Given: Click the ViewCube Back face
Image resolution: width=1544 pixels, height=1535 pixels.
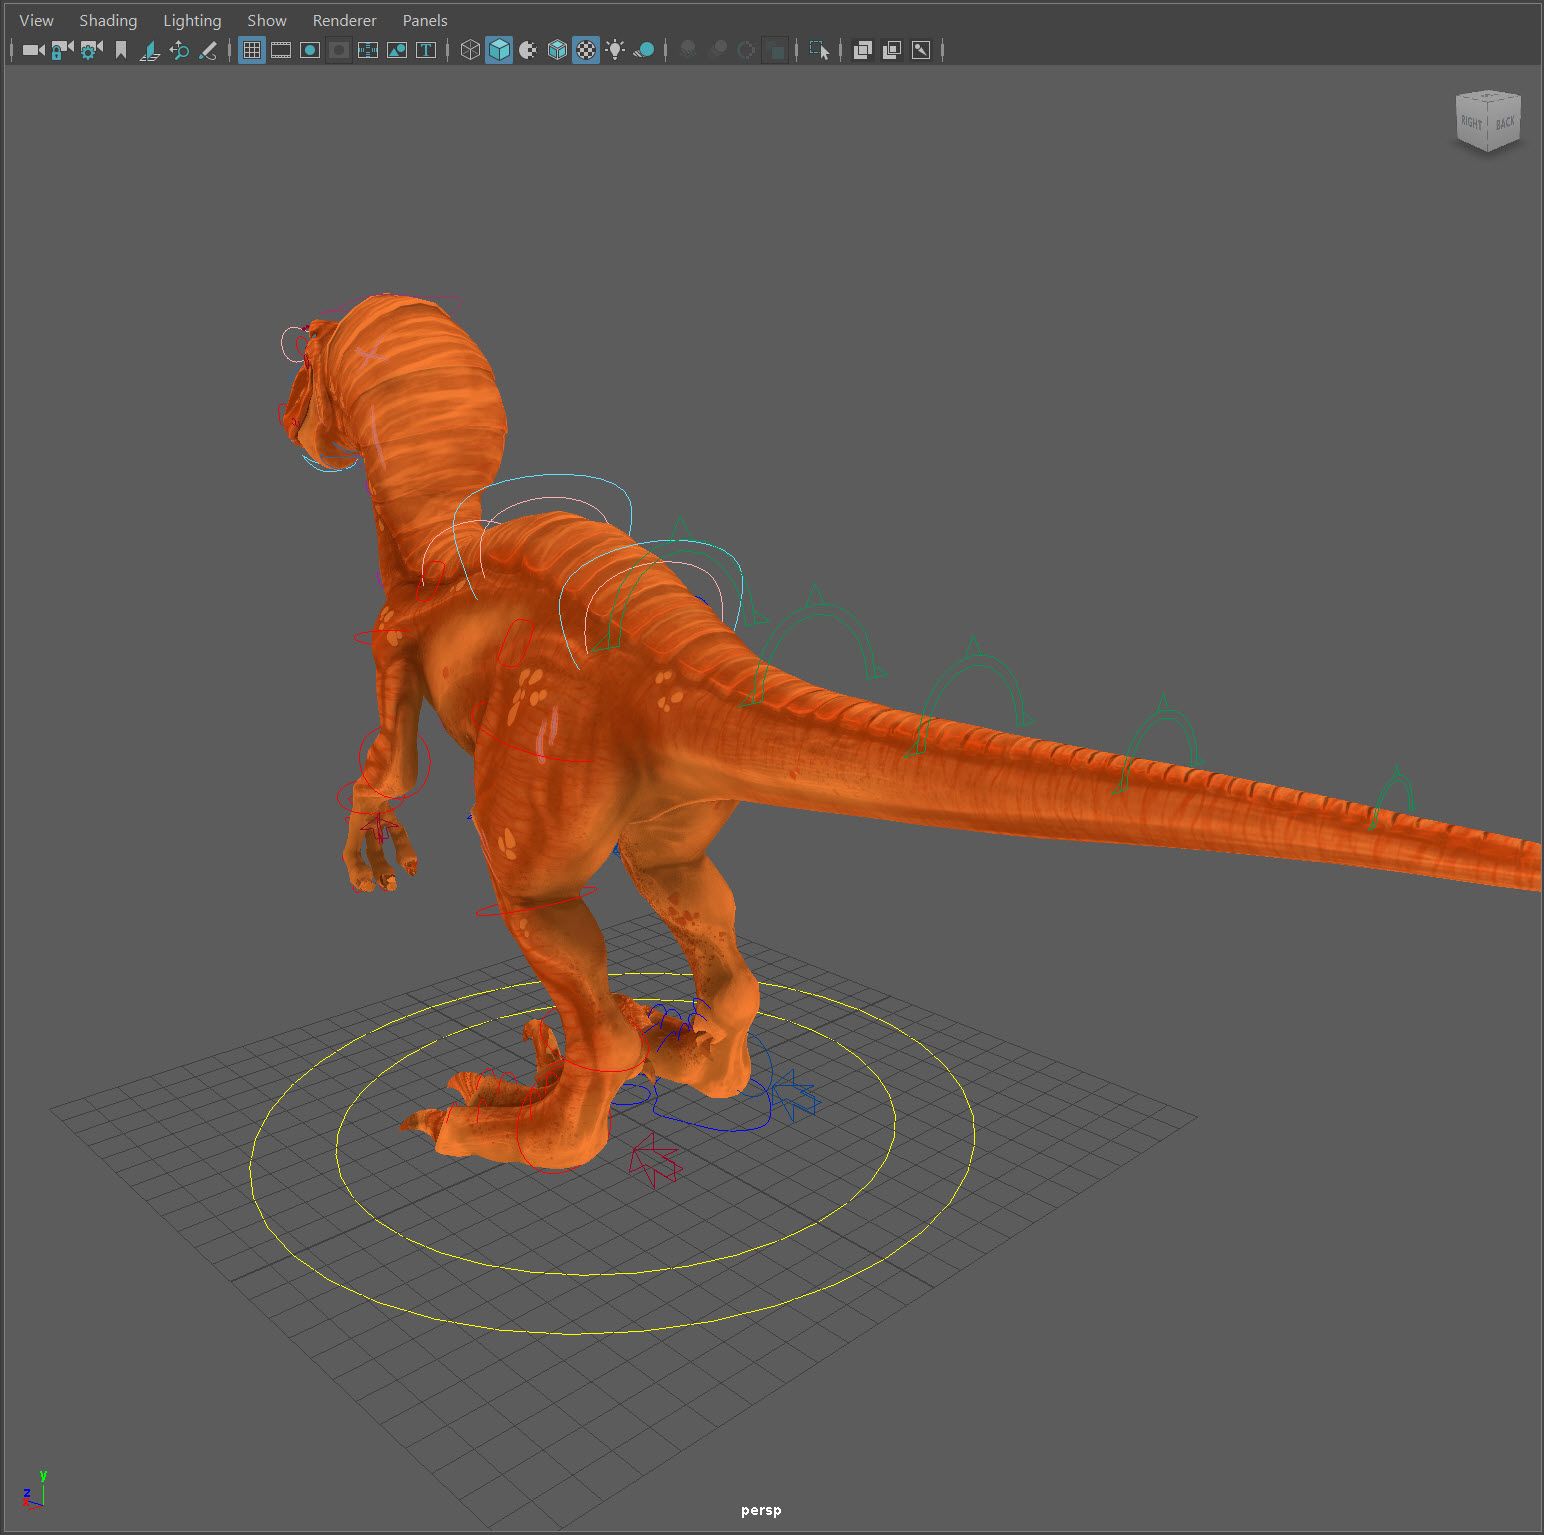Looking at the screenshot, I should click(x=1505, y=123).
